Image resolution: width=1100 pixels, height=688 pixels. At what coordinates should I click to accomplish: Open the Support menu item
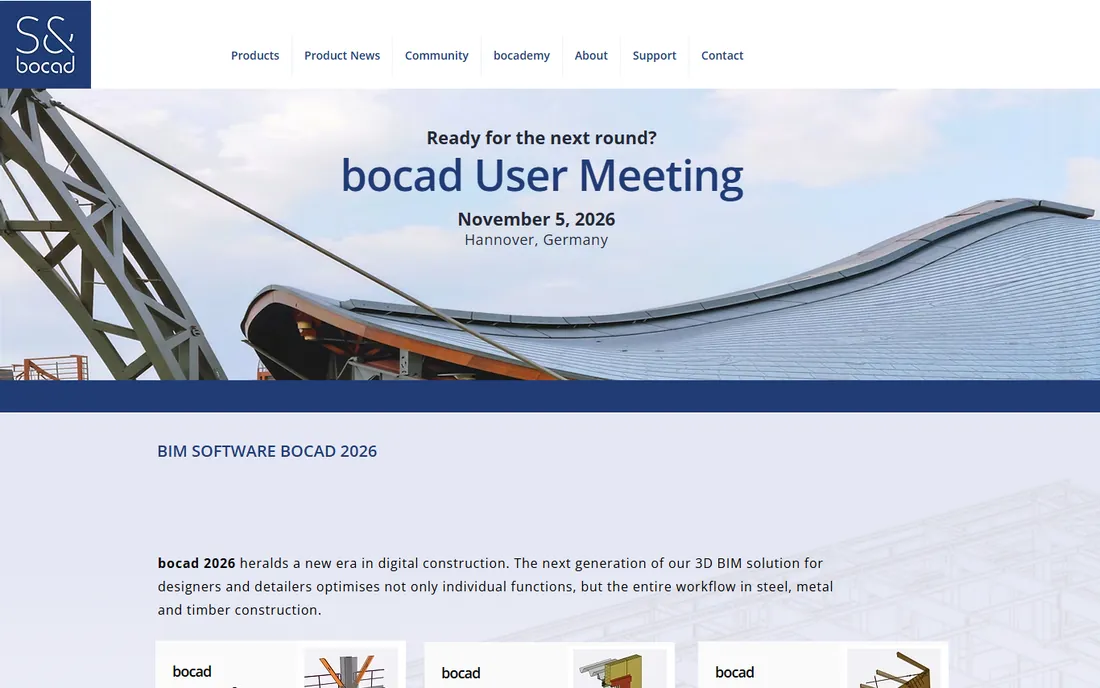(654, 55)
